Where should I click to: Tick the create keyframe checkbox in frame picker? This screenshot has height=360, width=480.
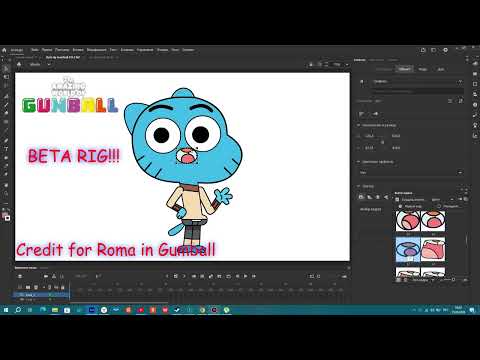(397, 200)
